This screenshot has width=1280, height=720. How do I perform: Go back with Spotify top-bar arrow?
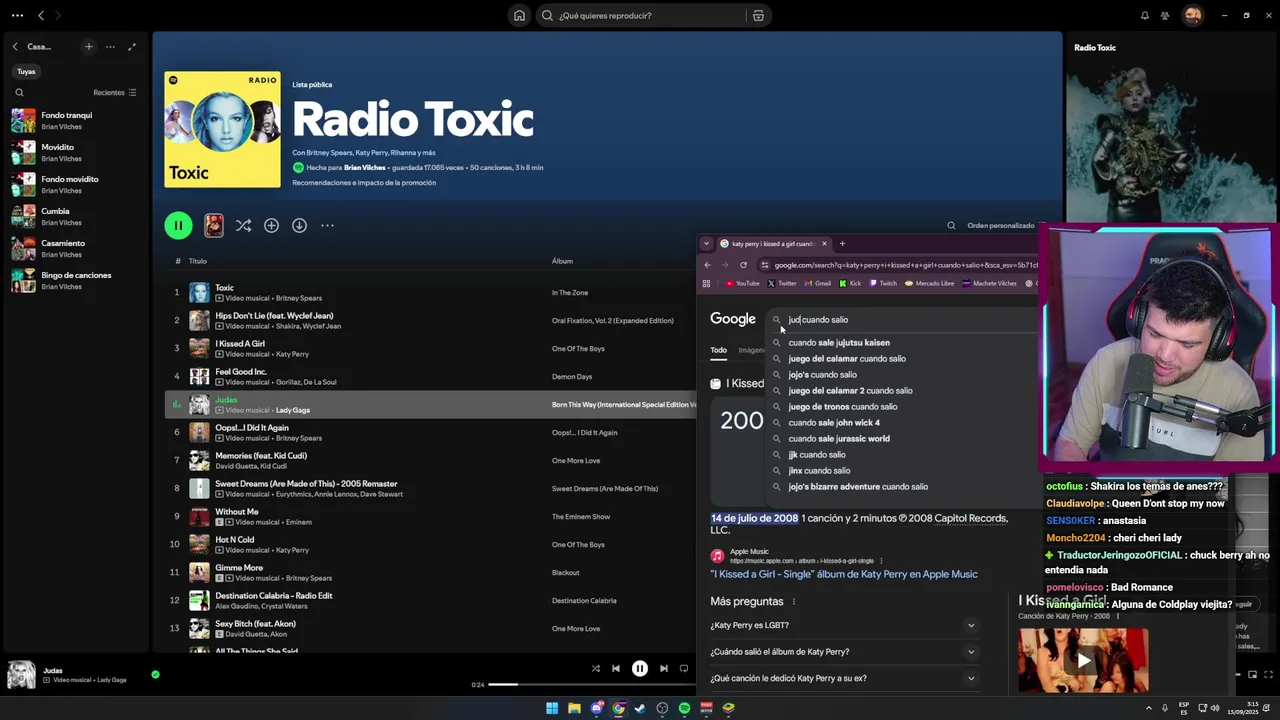pos(41,15)
